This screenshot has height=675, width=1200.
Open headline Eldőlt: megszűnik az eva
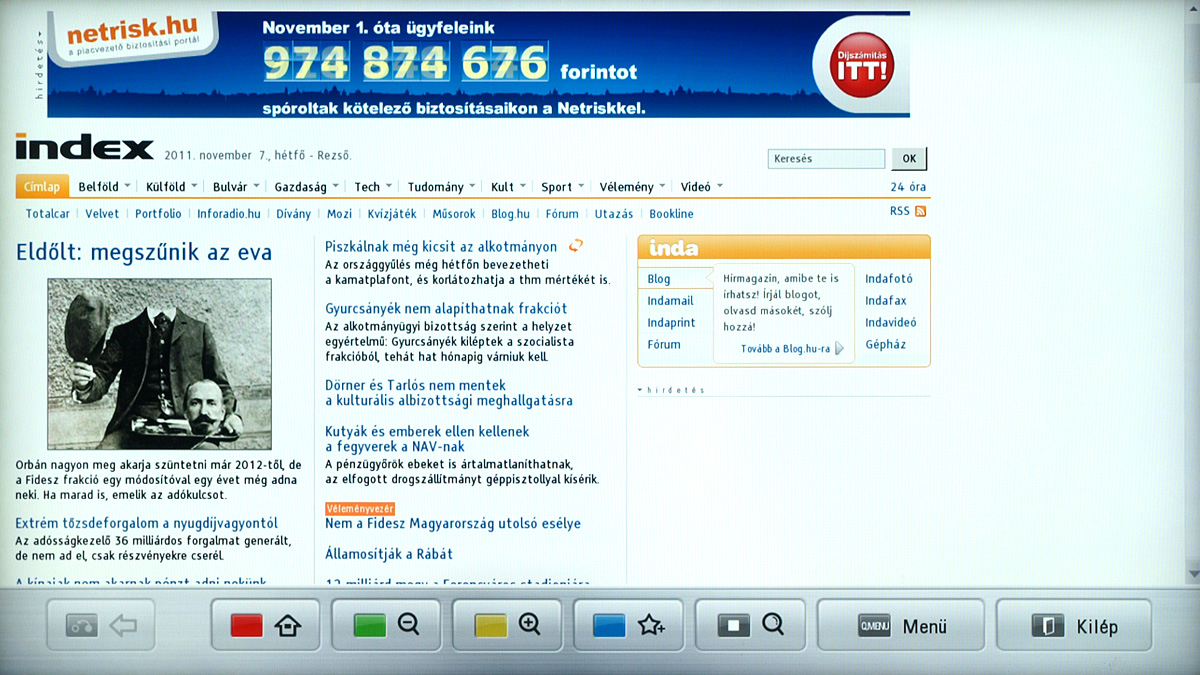click(144, 253)
